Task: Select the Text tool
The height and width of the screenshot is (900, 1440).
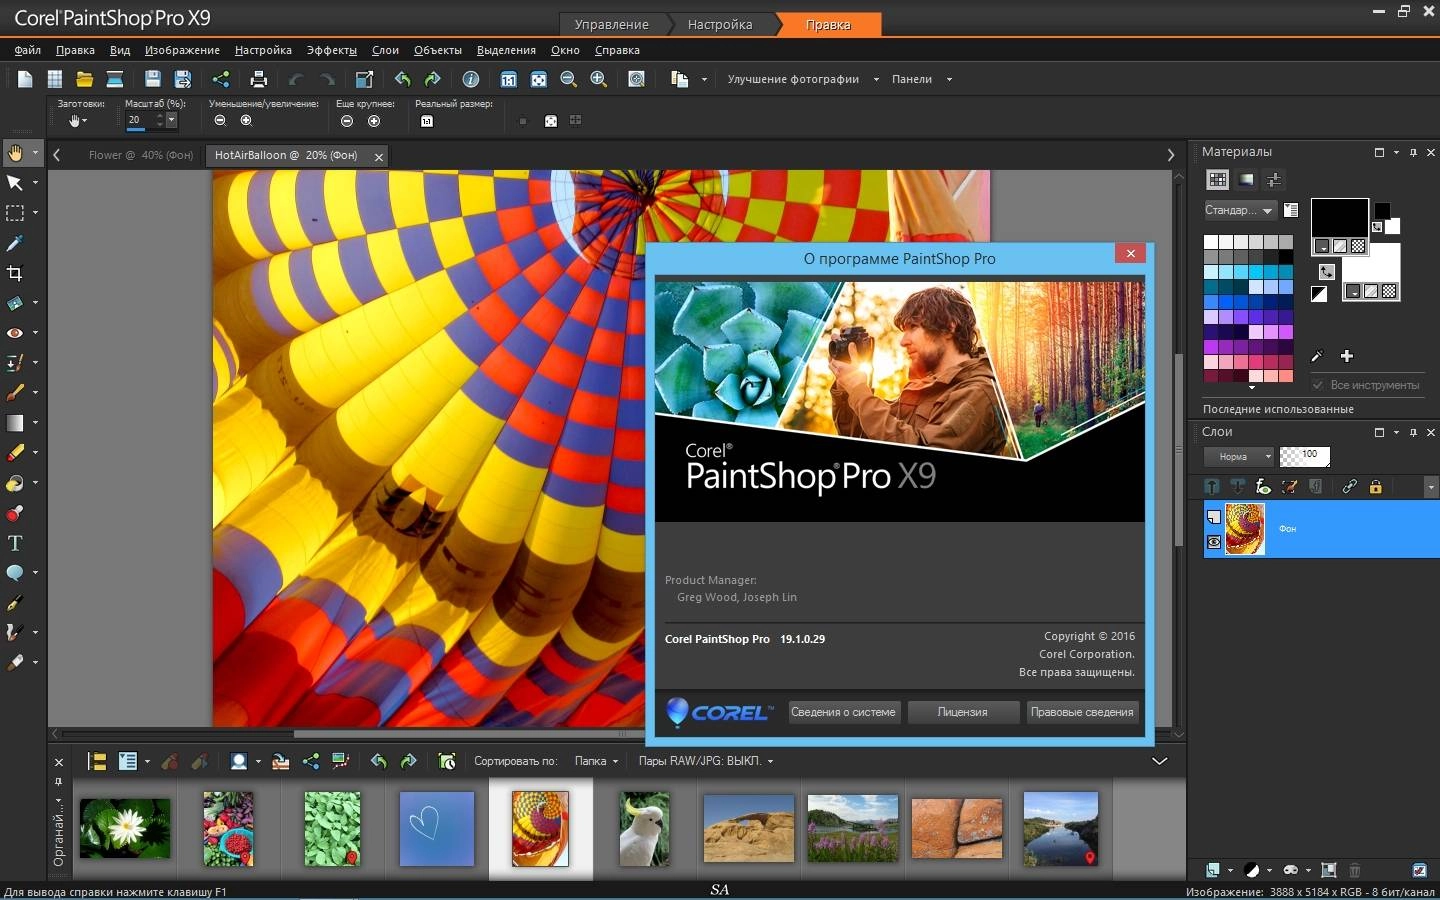Action: (15, 543)
